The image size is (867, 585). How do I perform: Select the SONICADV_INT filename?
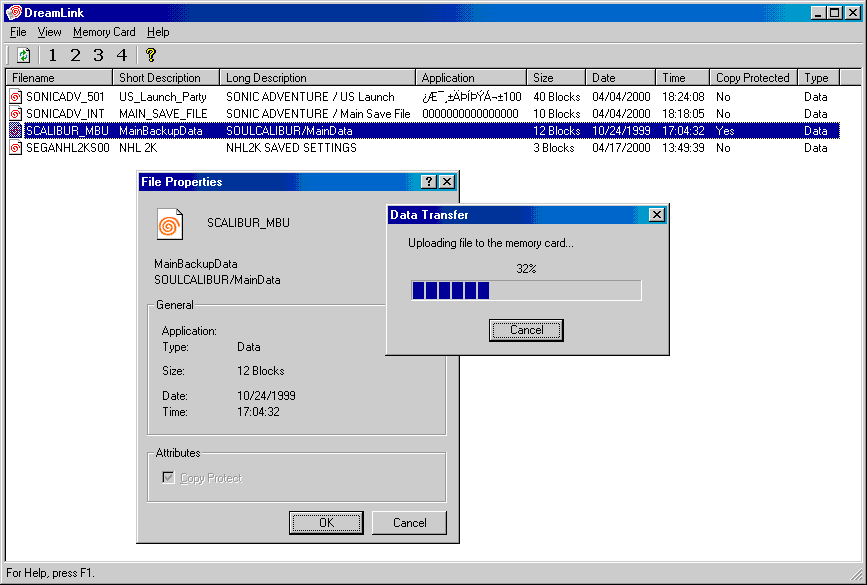click(65, 114)
